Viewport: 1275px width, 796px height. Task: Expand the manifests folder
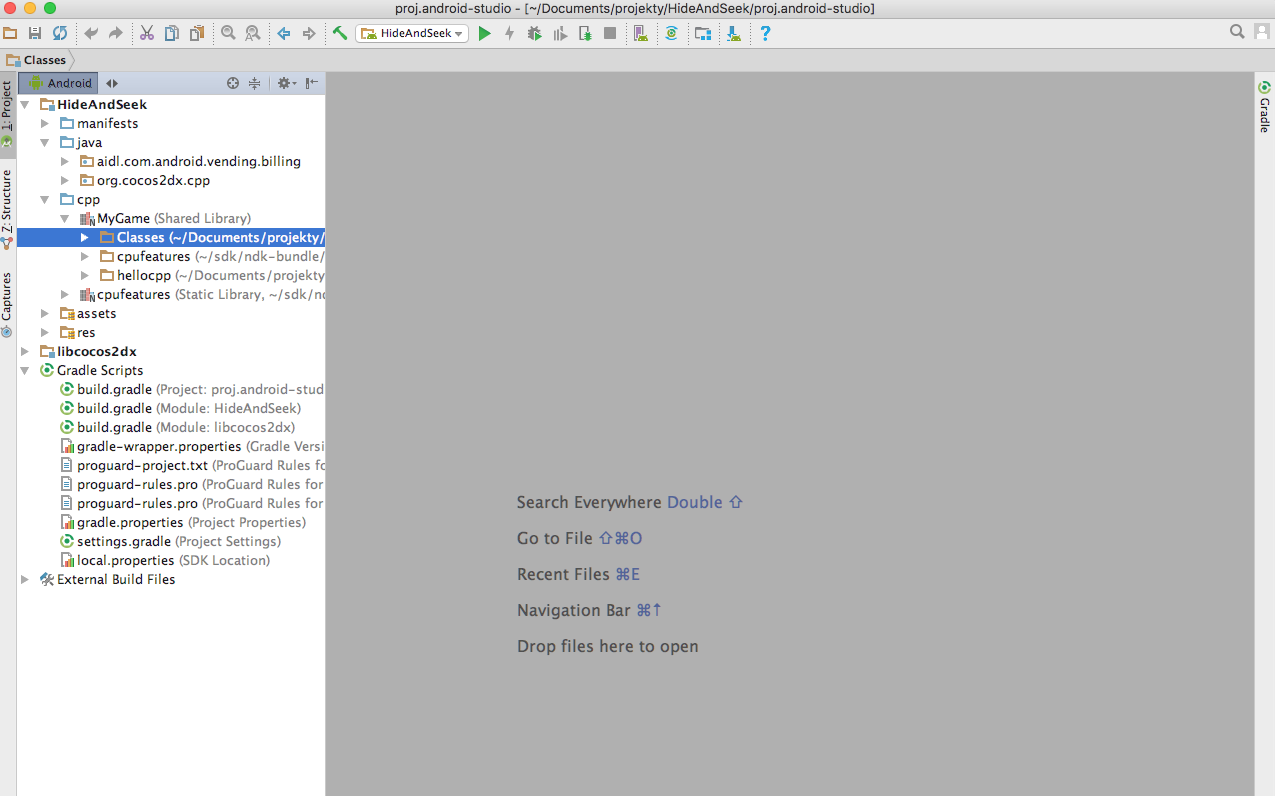tap(45, 123)
